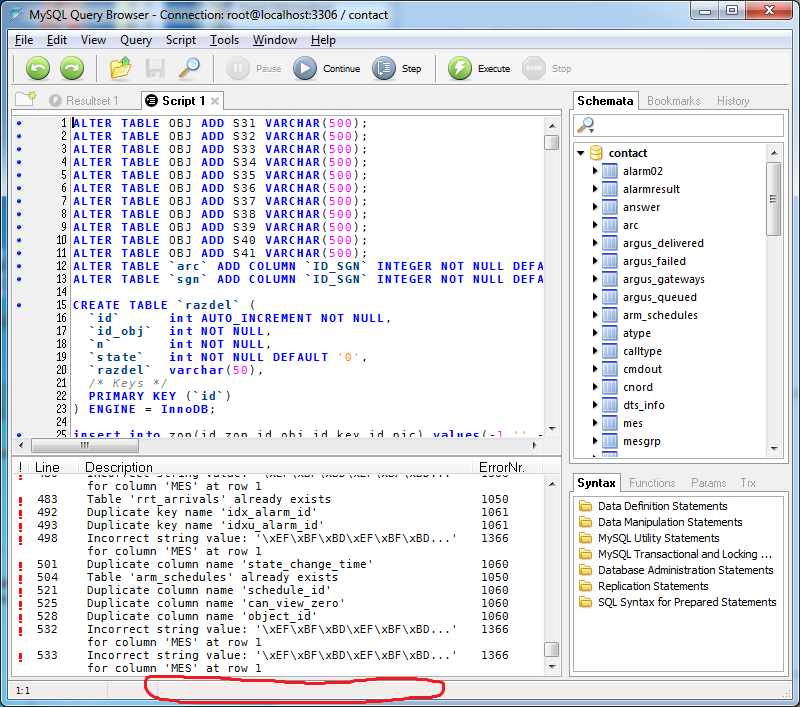Select the cmdout table
The image size is (801, 707).
point(642,369)
